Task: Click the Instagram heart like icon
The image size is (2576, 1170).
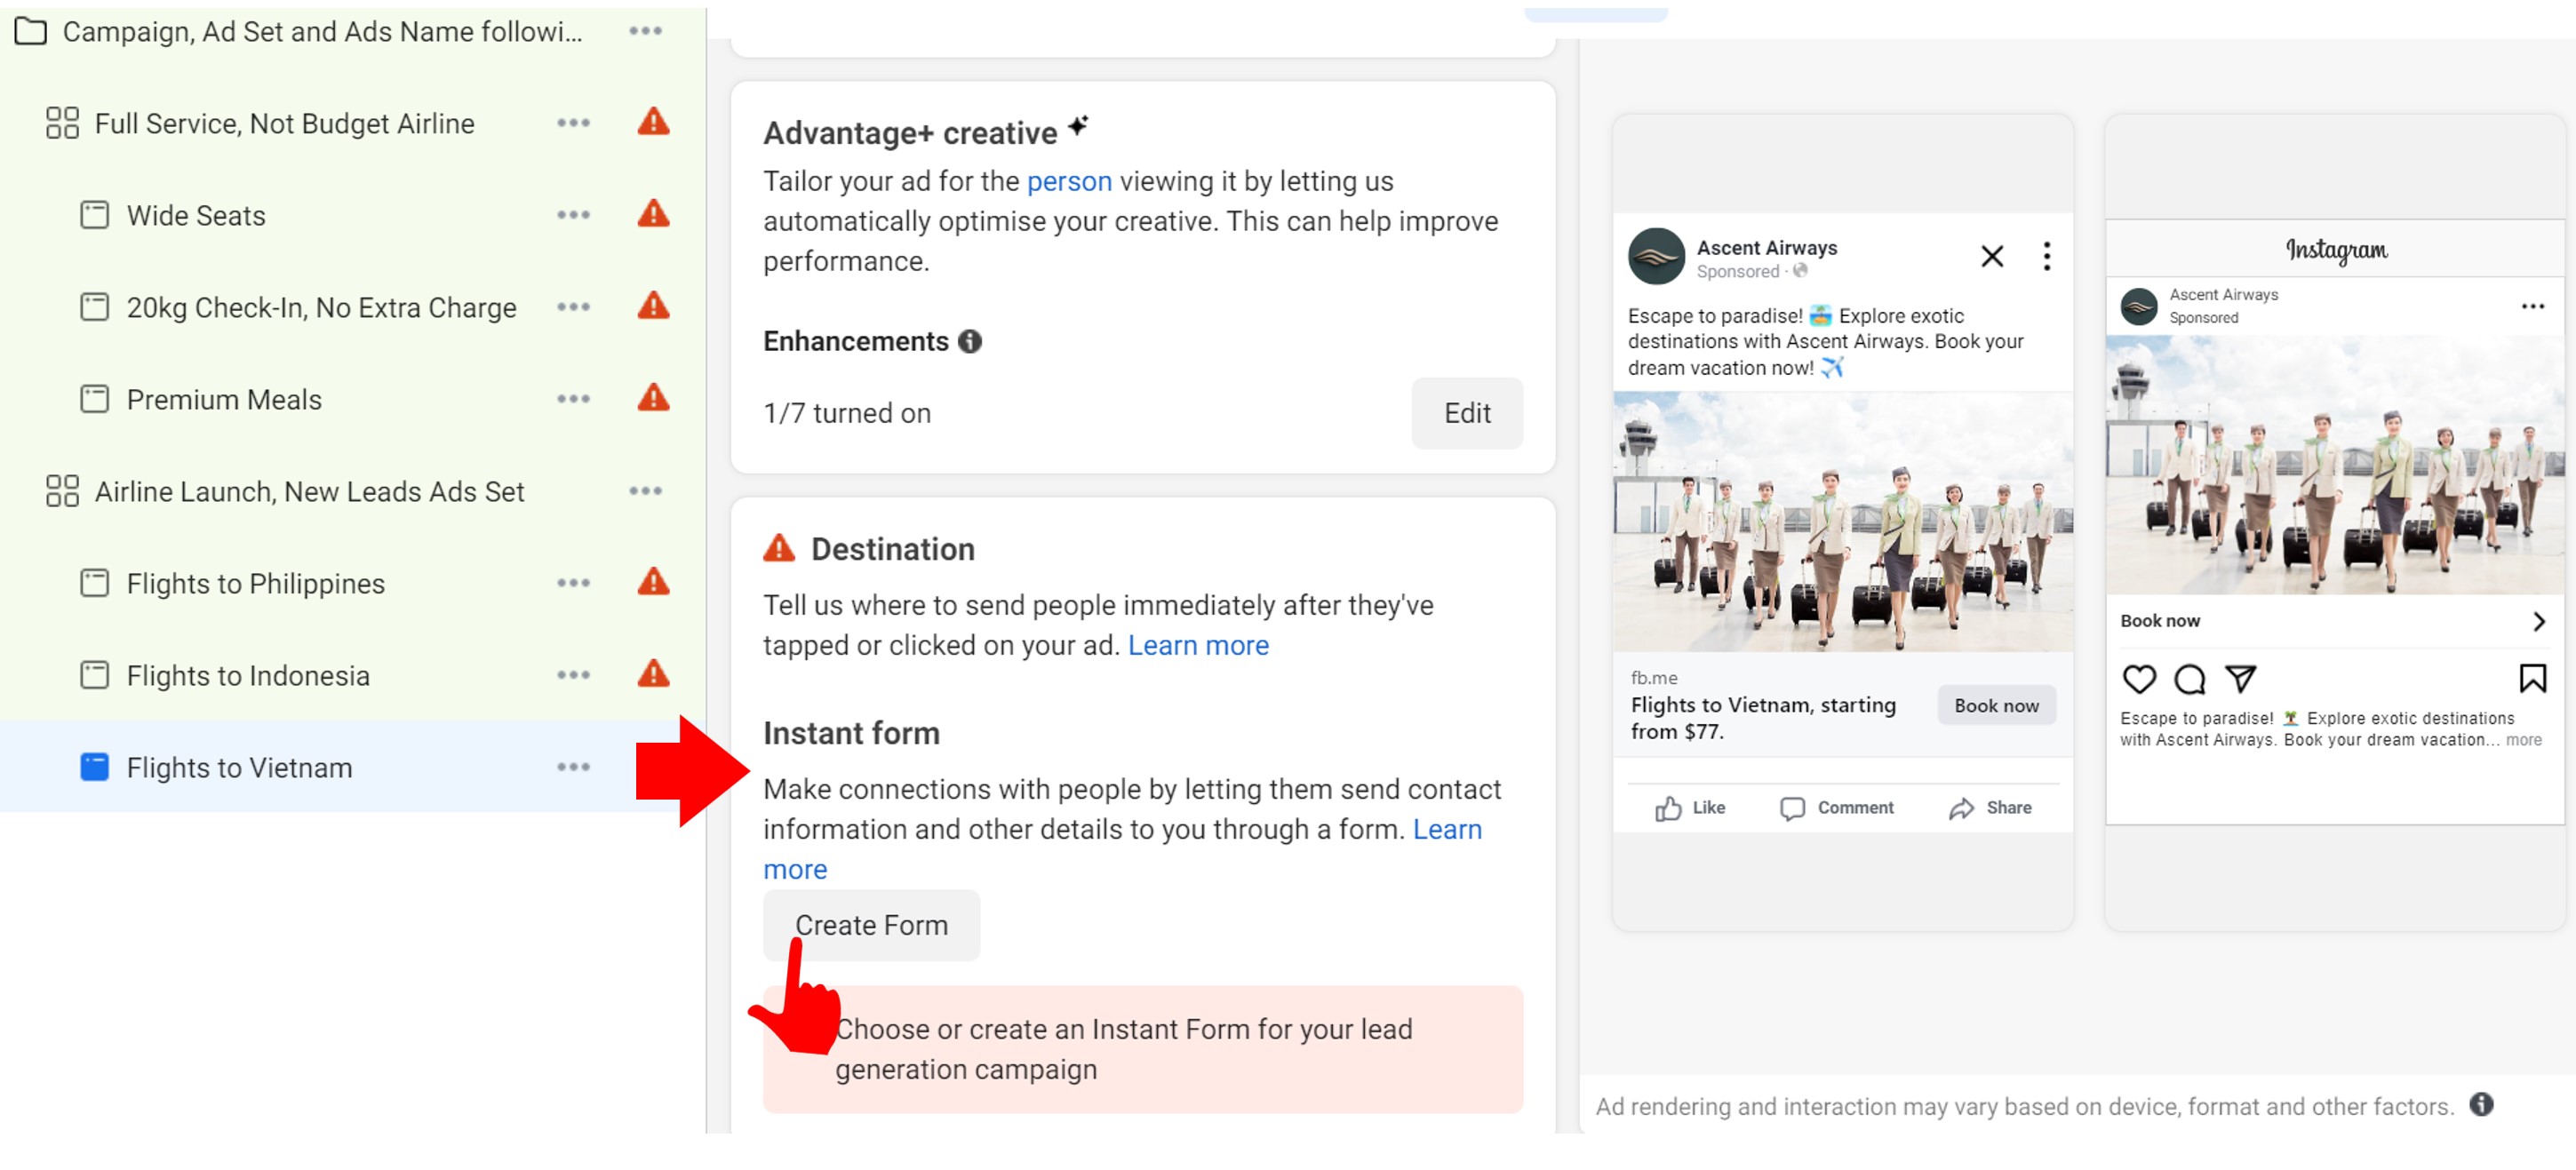Action: (2138, 679)
